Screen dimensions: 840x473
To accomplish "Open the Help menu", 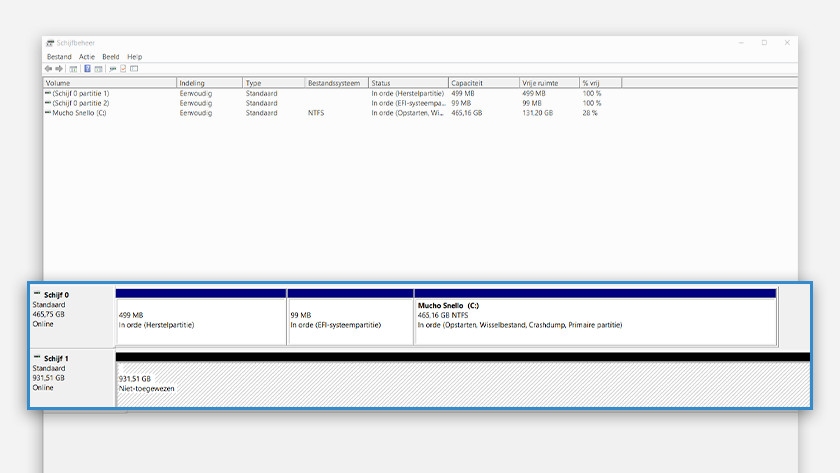I will 135,57.
